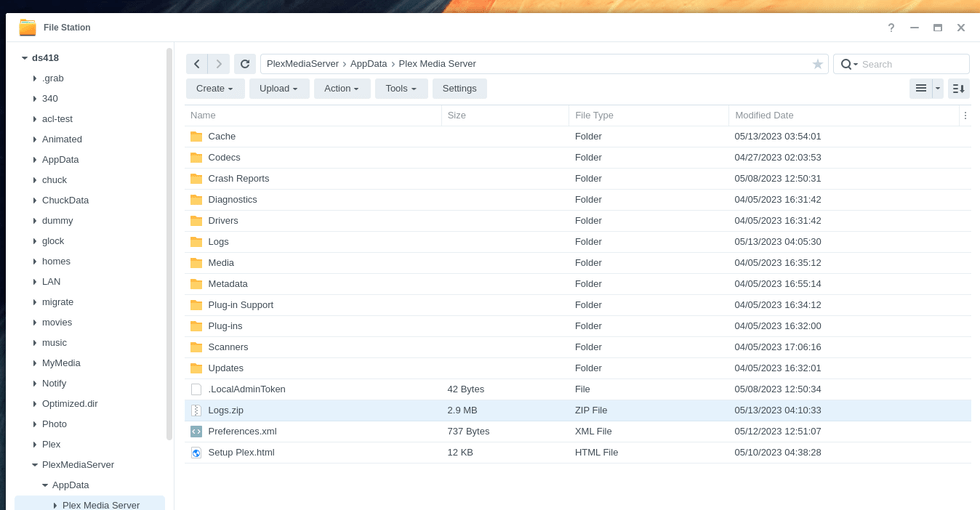Open the Tools dropdown menu
Image resolution: width=980 pixels, height=510 pixels.
tap(401, 89)
